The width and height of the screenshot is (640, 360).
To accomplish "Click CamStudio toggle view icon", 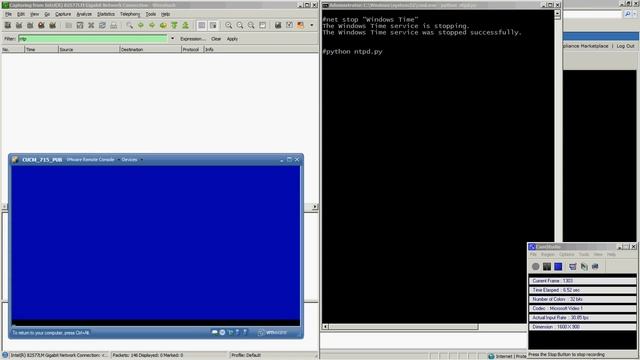I will 573,267.
